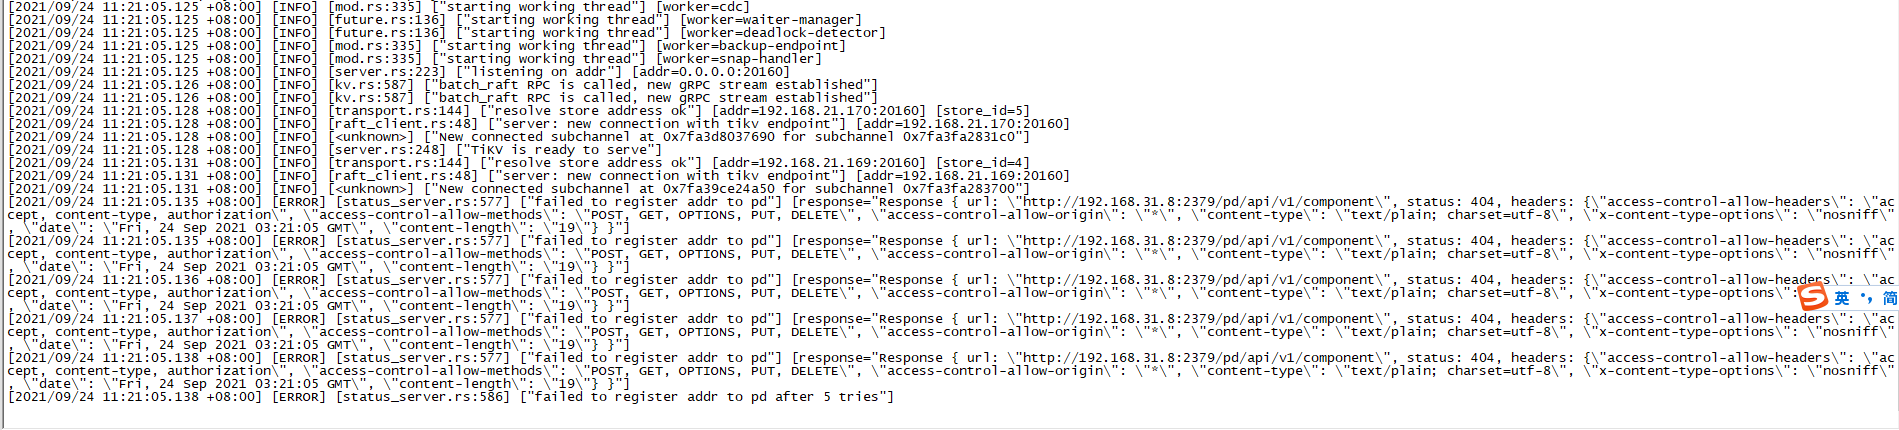This screenshot has width=1899, height=430.
Task: Click the worker=backup-endpoint entry
Action: [751, 46]
